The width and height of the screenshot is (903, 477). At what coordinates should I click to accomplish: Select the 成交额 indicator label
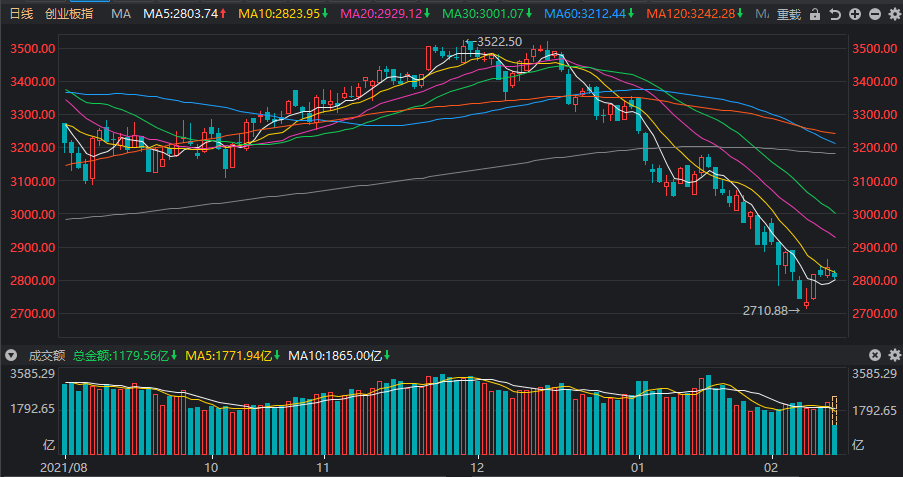pyautogui.click(x=44, y=355)
